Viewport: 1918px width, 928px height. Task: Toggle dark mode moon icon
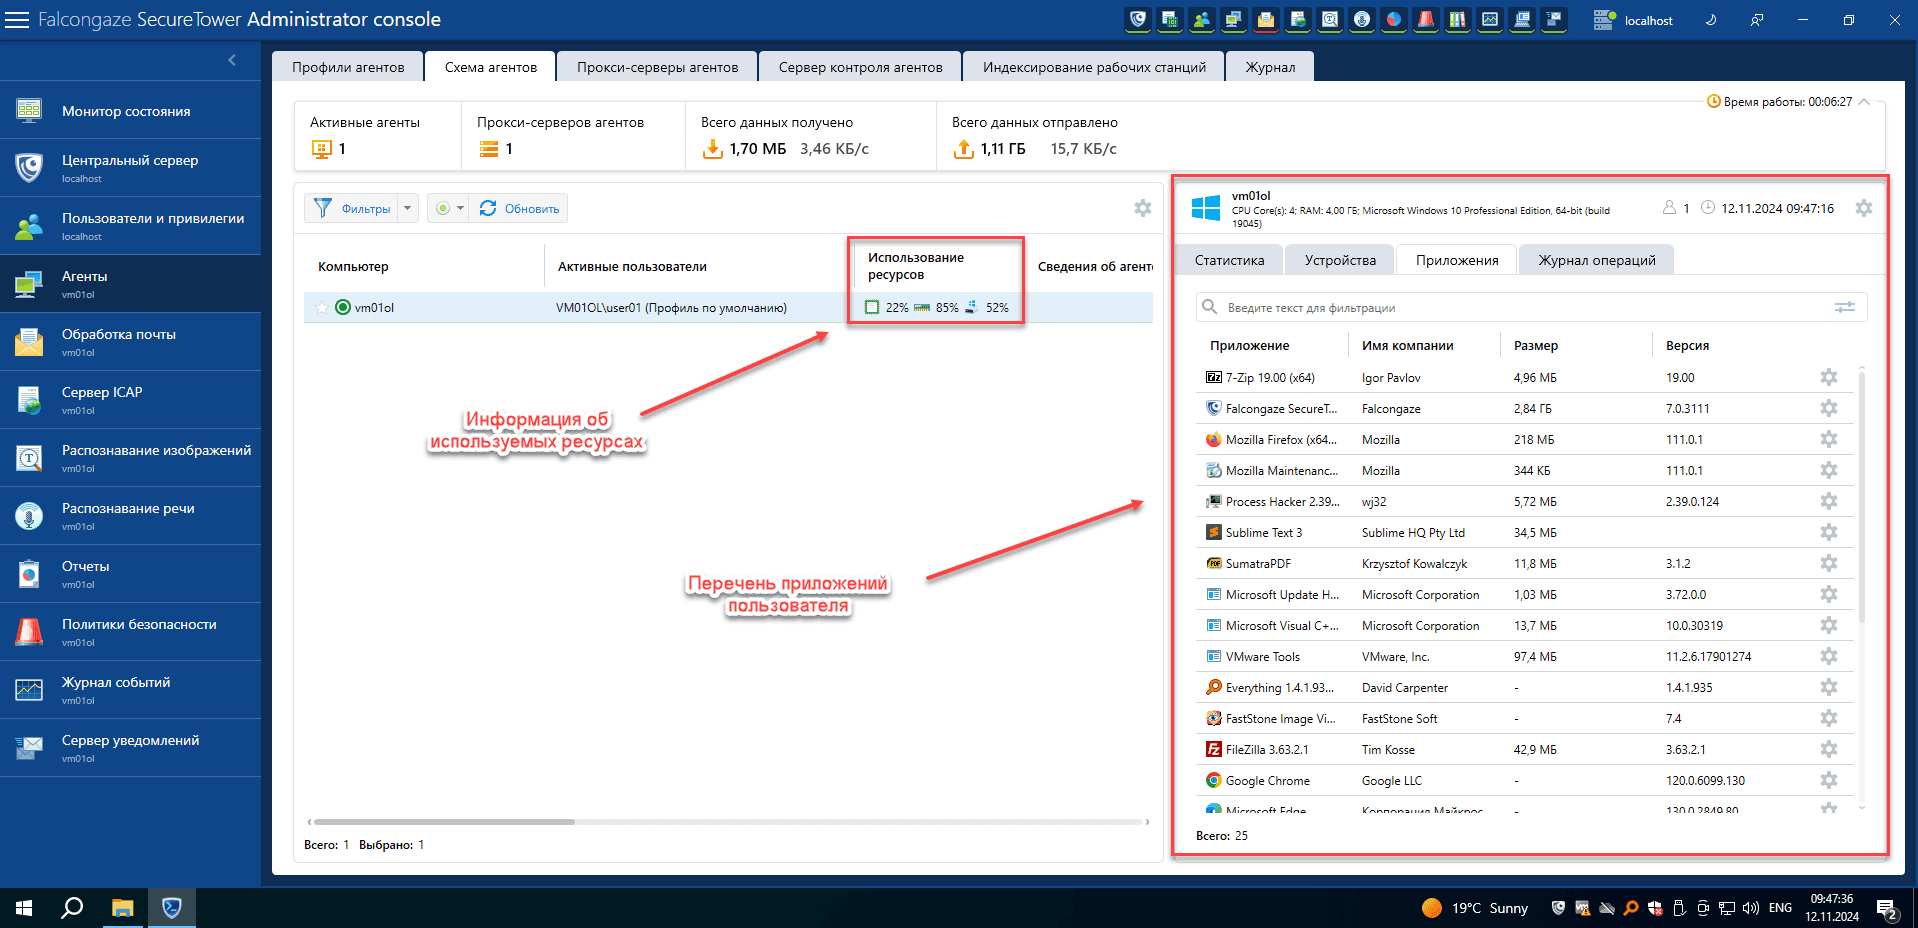tap(1711, 20)
